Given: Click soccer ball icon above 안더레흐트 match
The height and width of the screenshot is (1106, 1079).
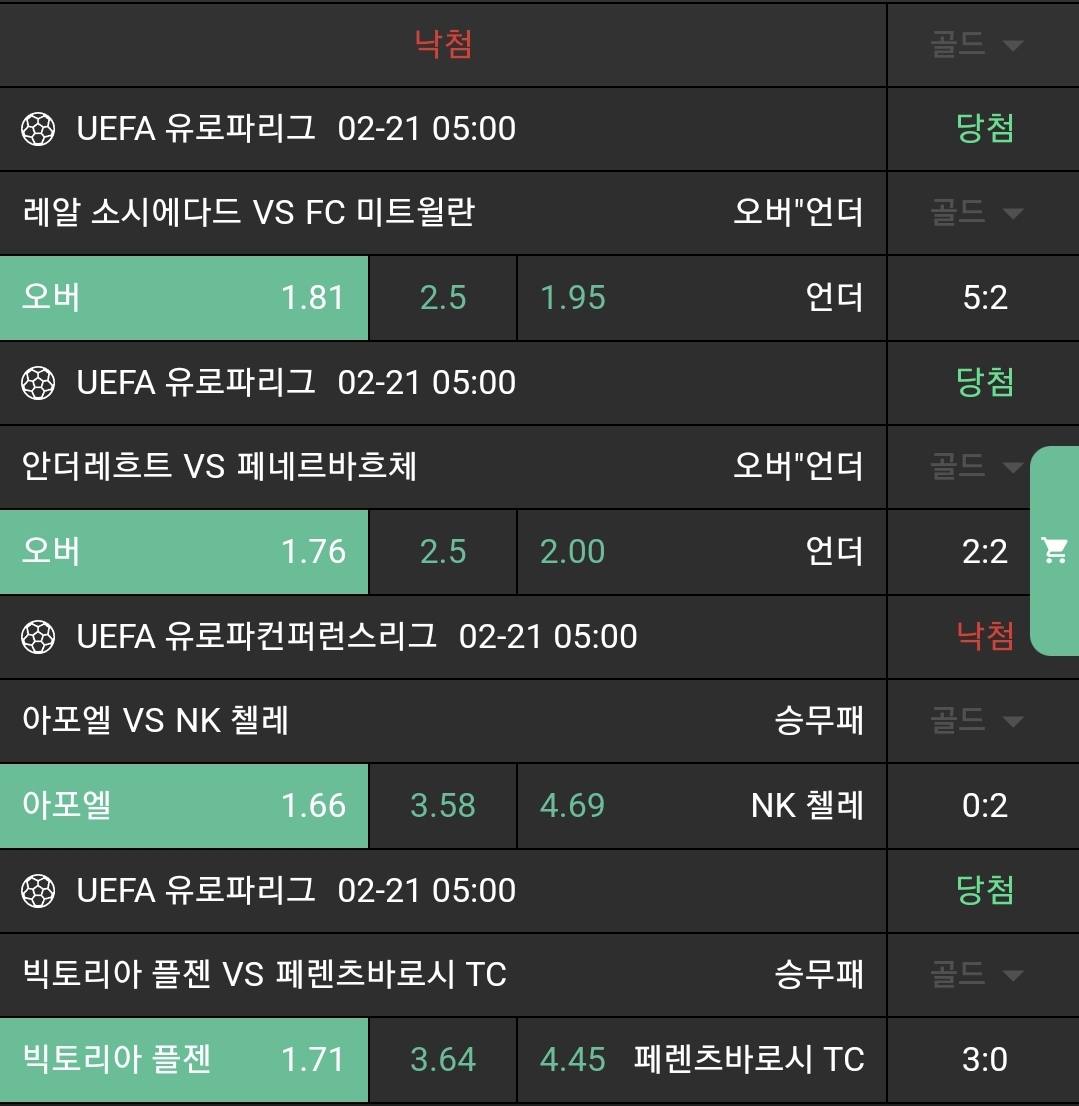Looking at the screenshot, I should [38, 383].
